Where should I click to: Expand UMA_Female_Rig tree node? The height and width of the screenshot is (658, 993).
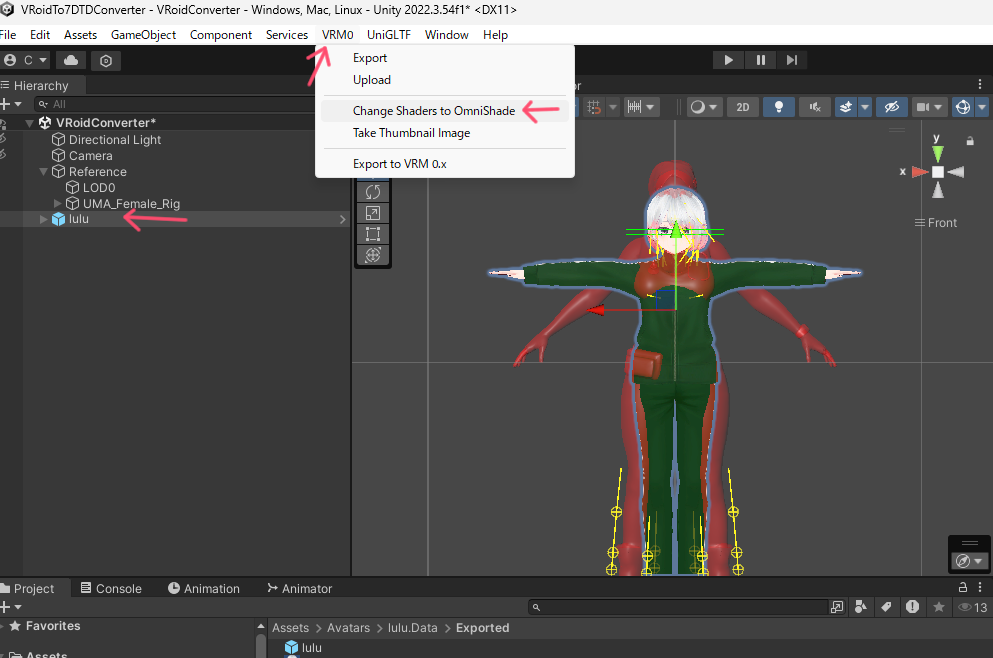58,204
